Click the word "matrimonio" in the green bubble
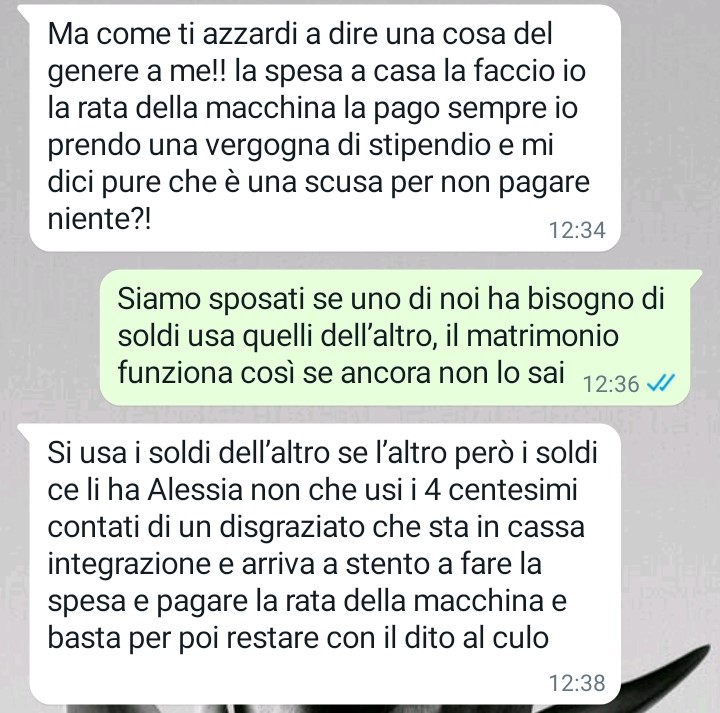This screenshot has width=720, height=713. point(542,336)
